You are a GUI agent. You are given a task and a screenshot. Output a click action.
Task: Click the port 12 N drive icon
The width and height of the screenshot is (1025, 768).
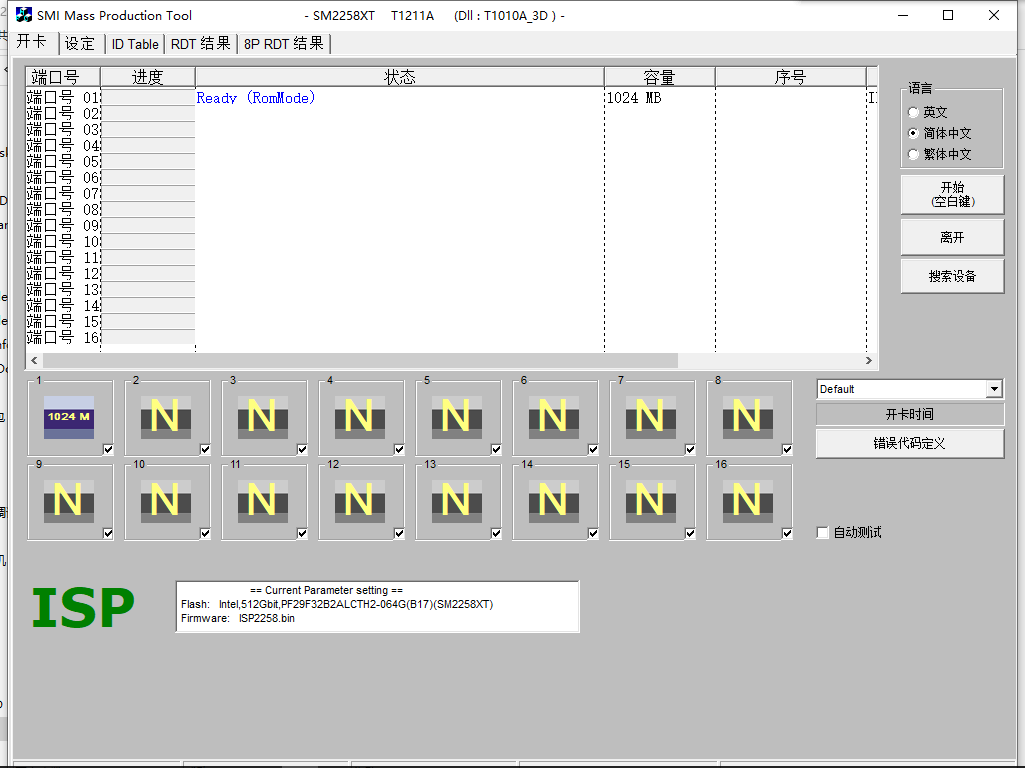point(360,501)
